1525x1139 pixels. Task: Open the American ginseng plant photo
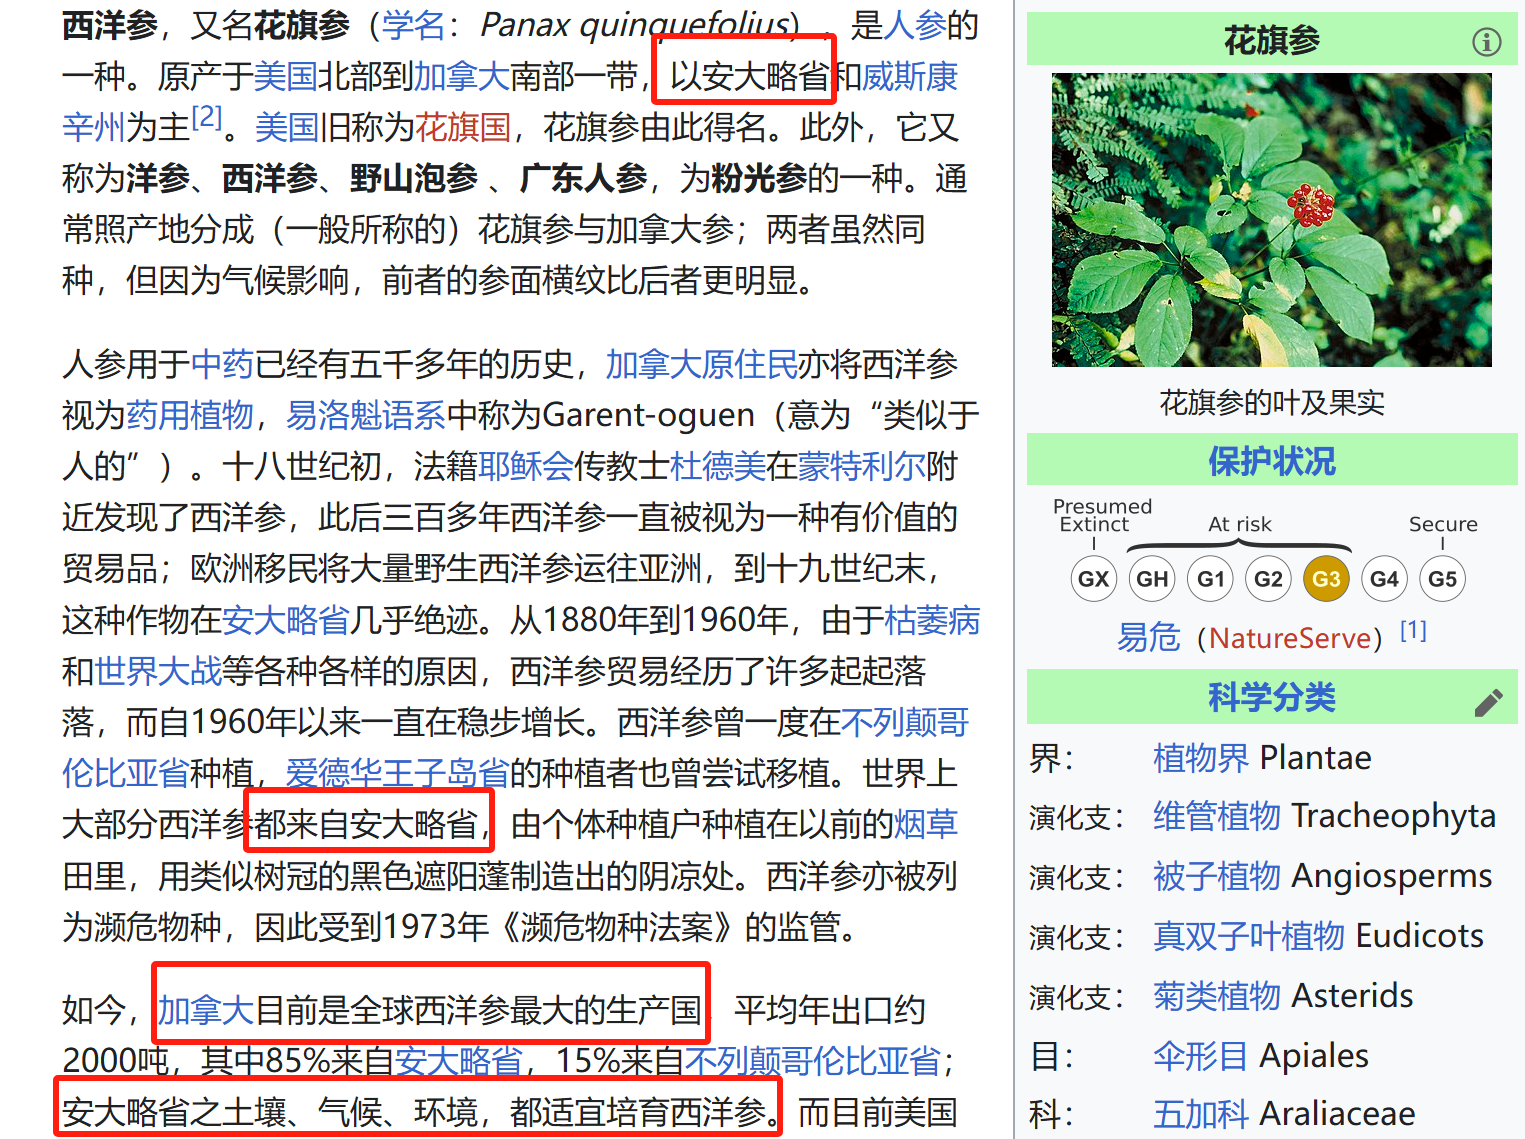point(1271,220)
